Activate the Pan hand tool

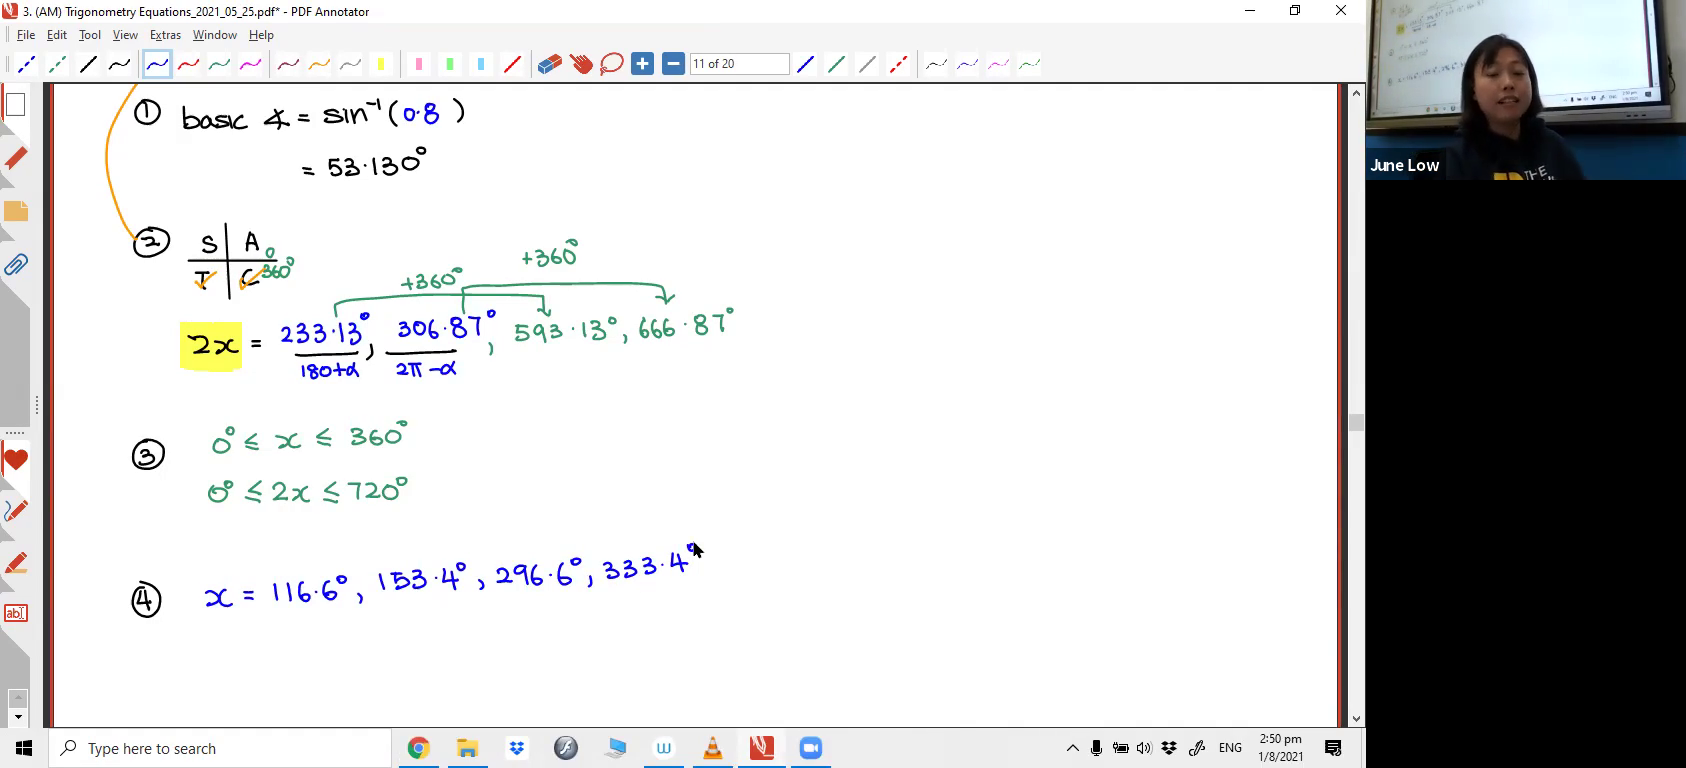tap(581, 64)
